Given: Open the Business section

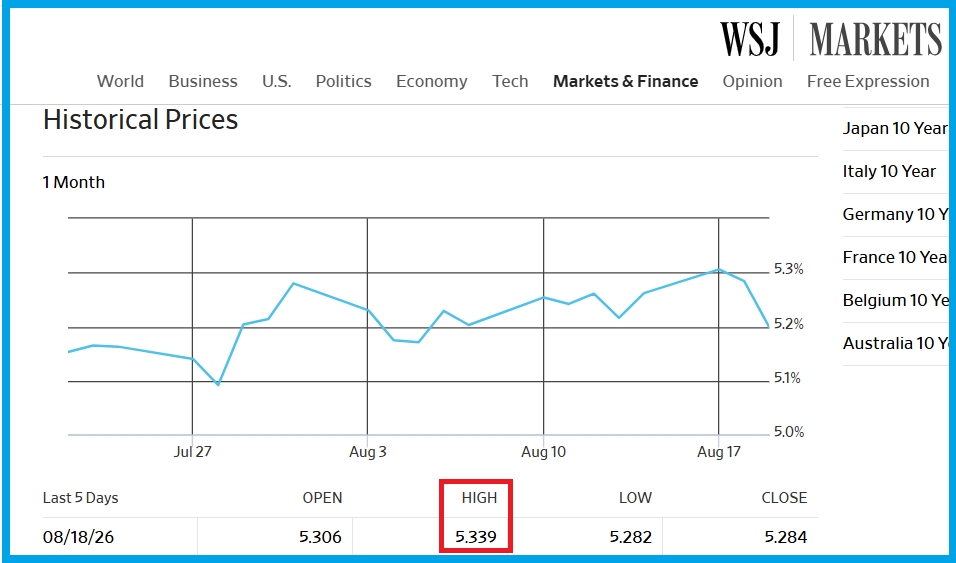Looking at the screenshot, I should (x=203, y=81).
